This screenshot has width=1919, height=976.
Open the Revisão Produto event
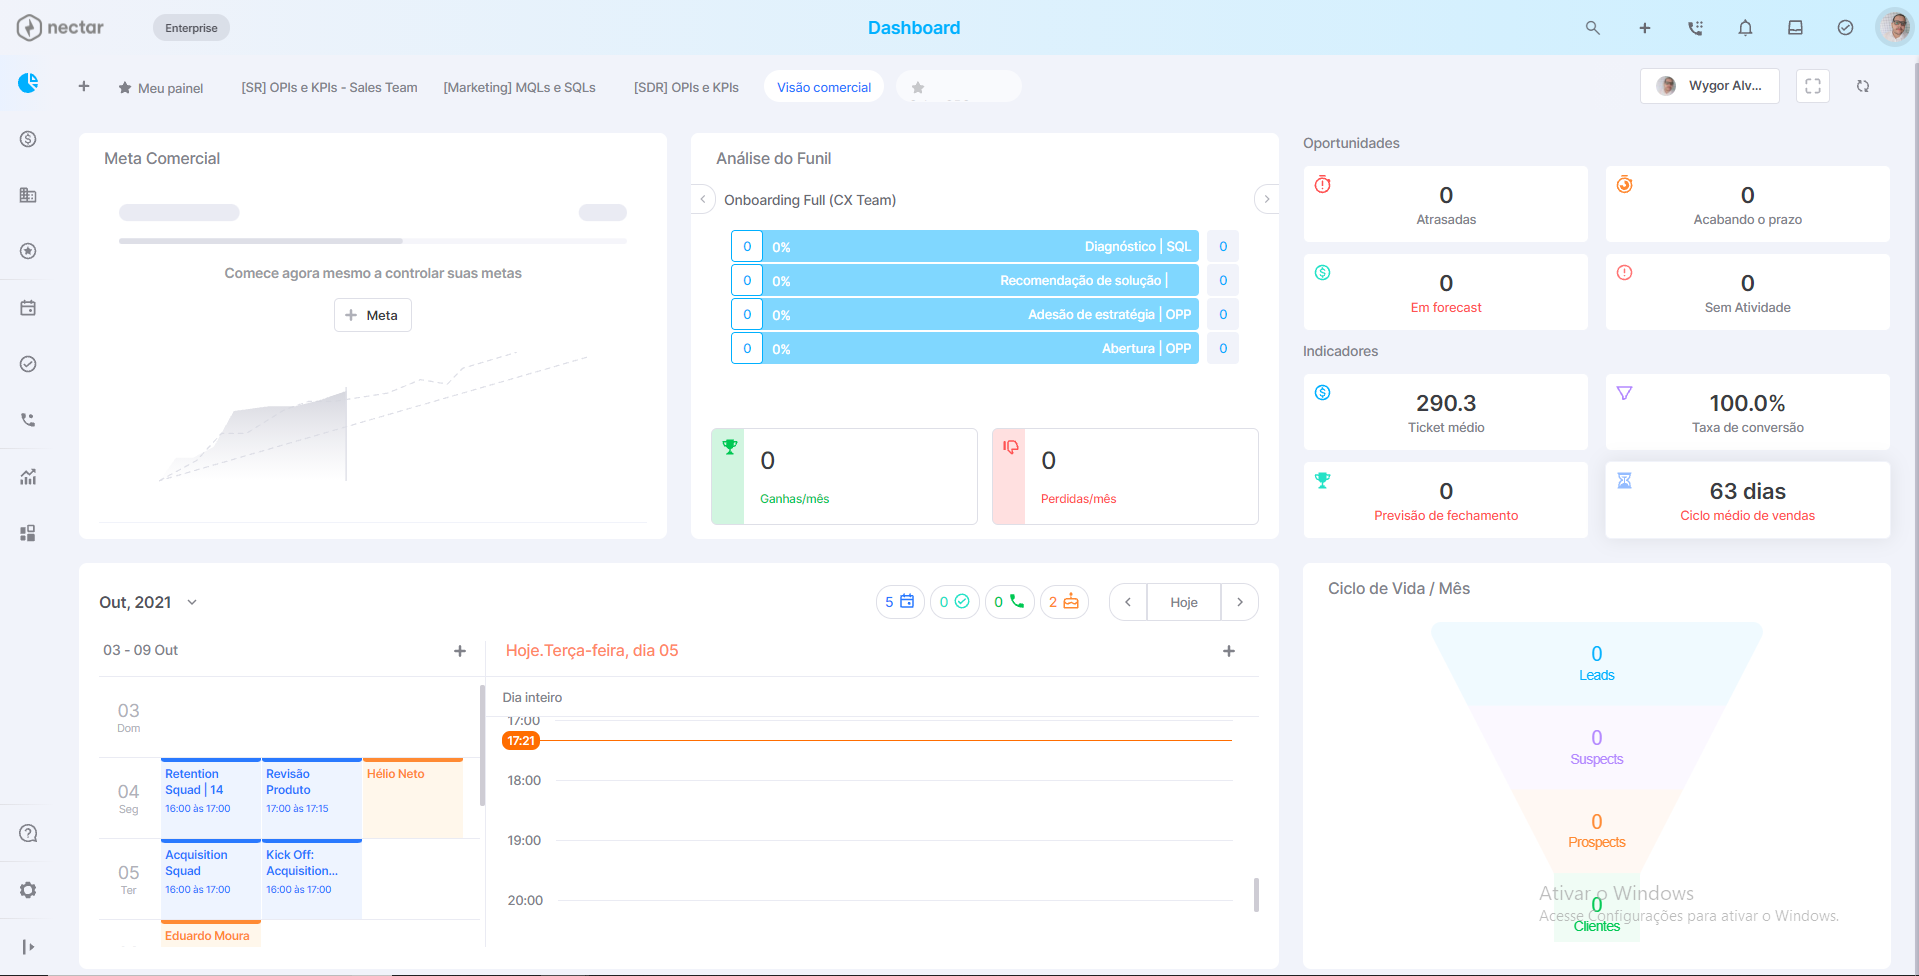pyautogui.click(x=312, y=798)
